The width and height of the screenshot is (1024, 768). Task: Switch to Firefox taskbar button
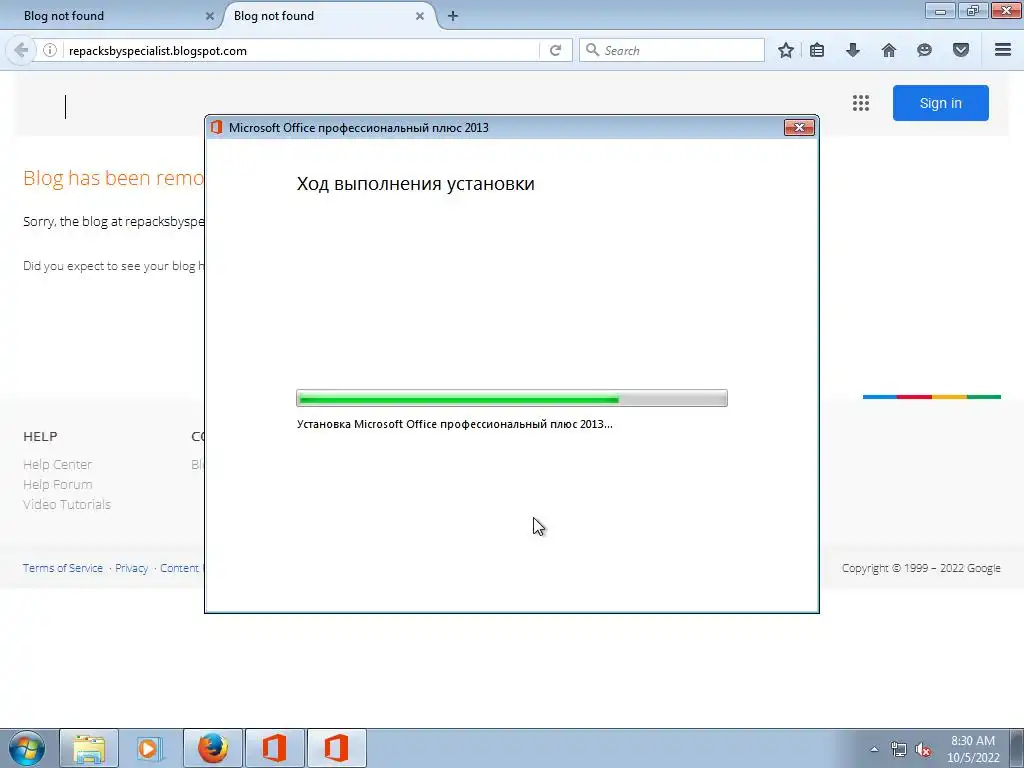213,748
